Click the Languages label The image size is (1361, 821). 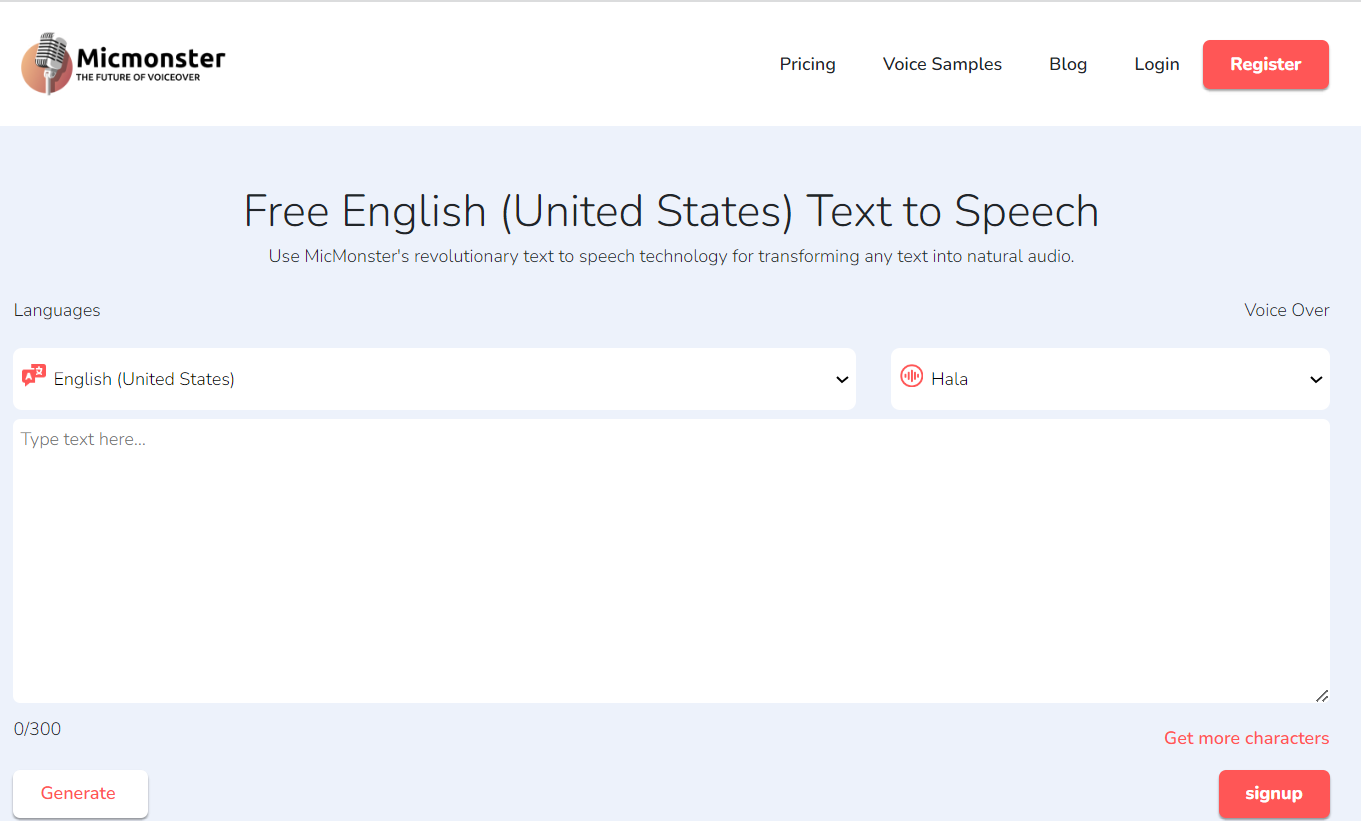click(57, 310)
